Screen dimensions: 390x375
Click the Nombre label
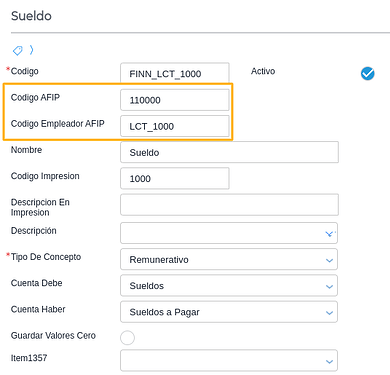pyautogui.click(x=26, y=150)
